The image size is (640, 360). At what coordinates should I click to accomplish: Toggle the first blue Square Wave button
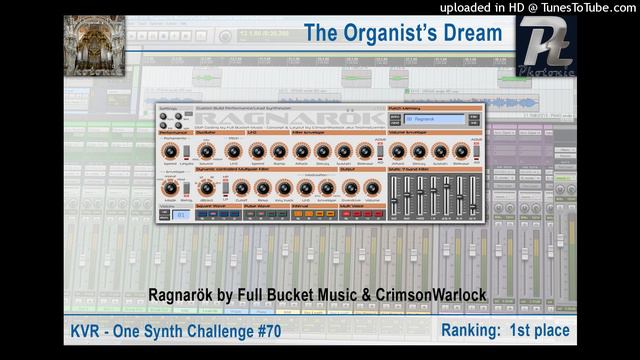pyautogui.click(x=202, y=213)
